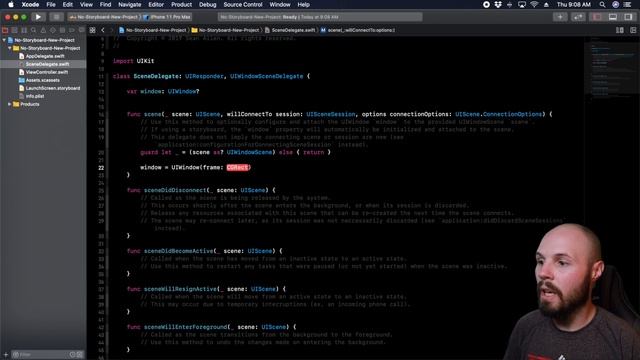Expand the Products folder
This screenshot has height=360, width=640.
pyautogui.click(x=9, y=104)
